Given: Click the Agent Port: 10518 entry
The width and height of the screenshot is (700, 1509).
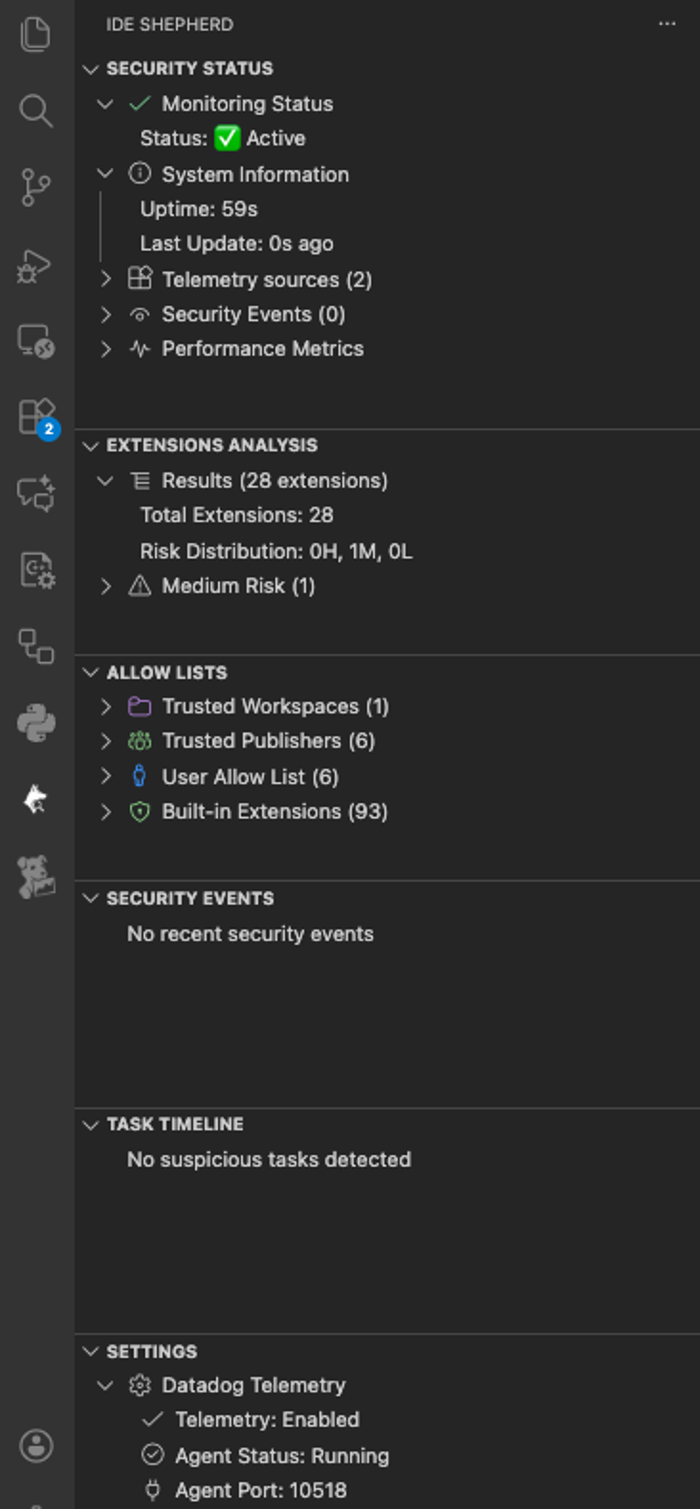Looking at the screenshot, I should pyautogui.click(x=252, y=1490).
